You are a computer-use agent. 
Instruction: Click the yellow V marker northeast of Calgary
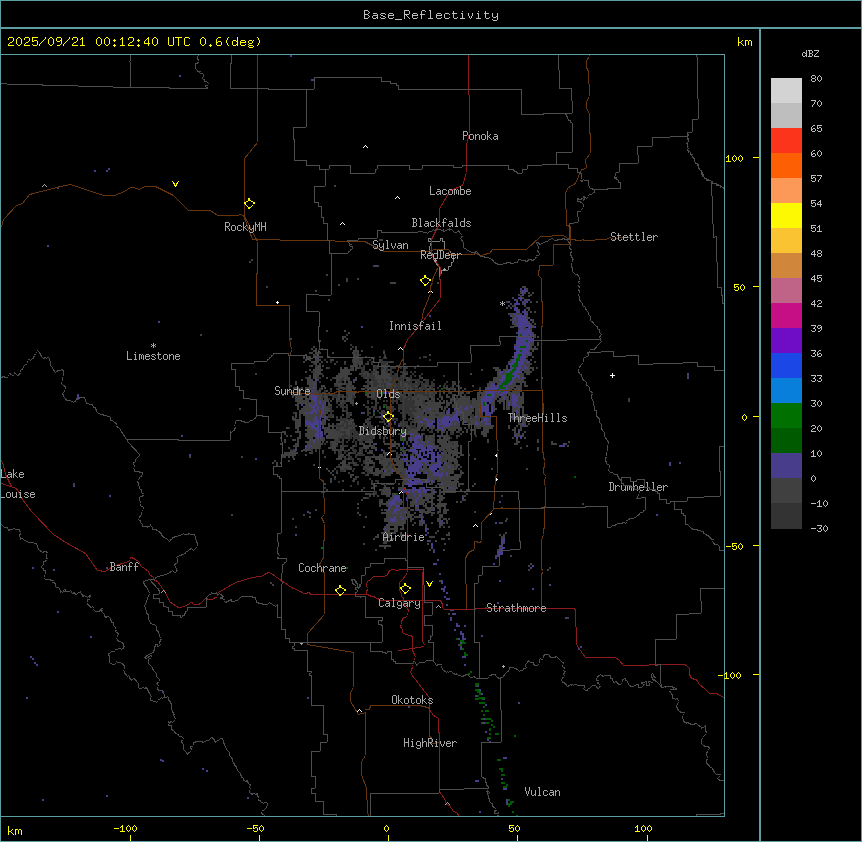pyautogui.click(x=430, y=584)
